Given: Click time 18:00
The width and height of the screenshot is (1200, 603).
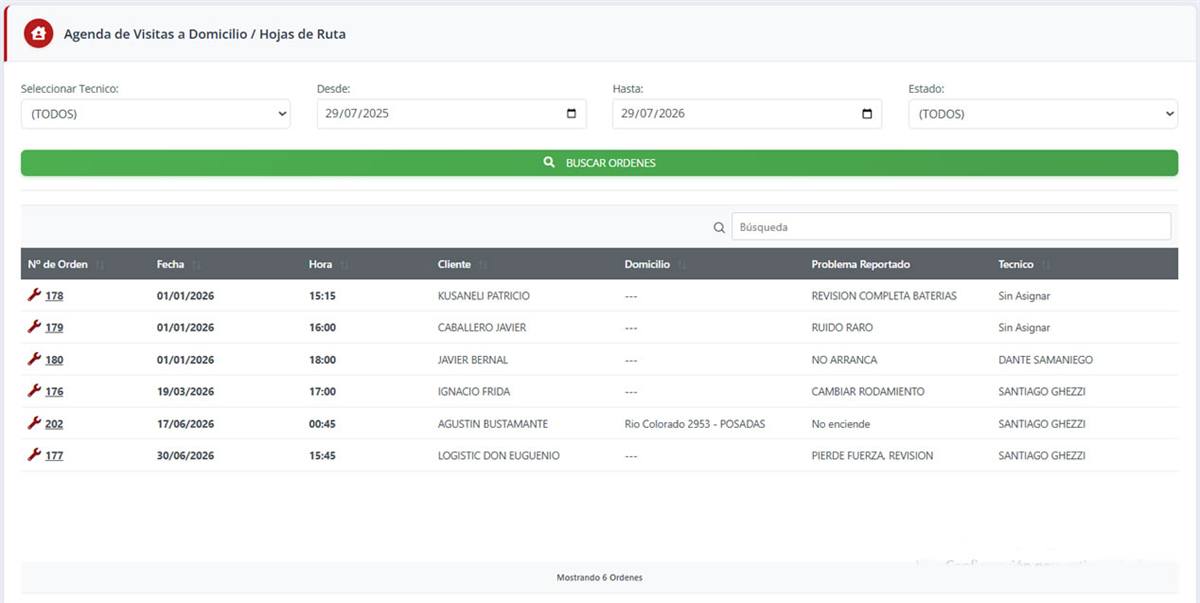Looking at the screenshot, I should (x=322, y=360).
